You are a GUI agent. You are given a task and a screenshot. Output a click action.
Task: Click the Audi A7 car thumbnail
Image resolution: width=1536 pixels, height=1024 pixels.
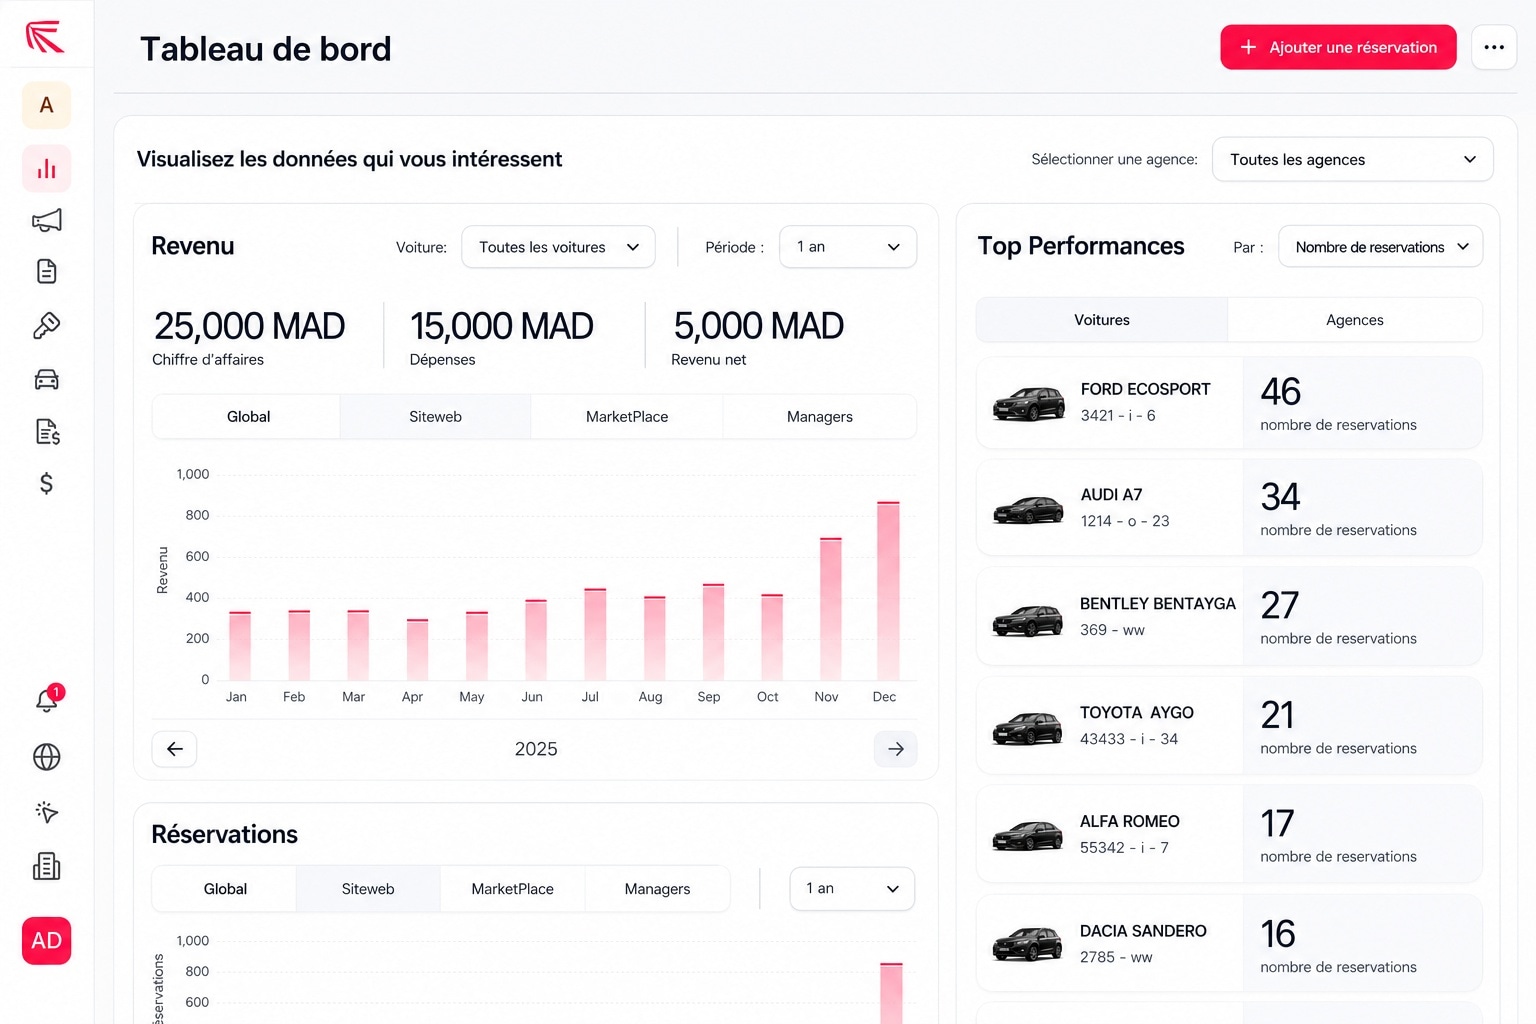coord(1029,509)
